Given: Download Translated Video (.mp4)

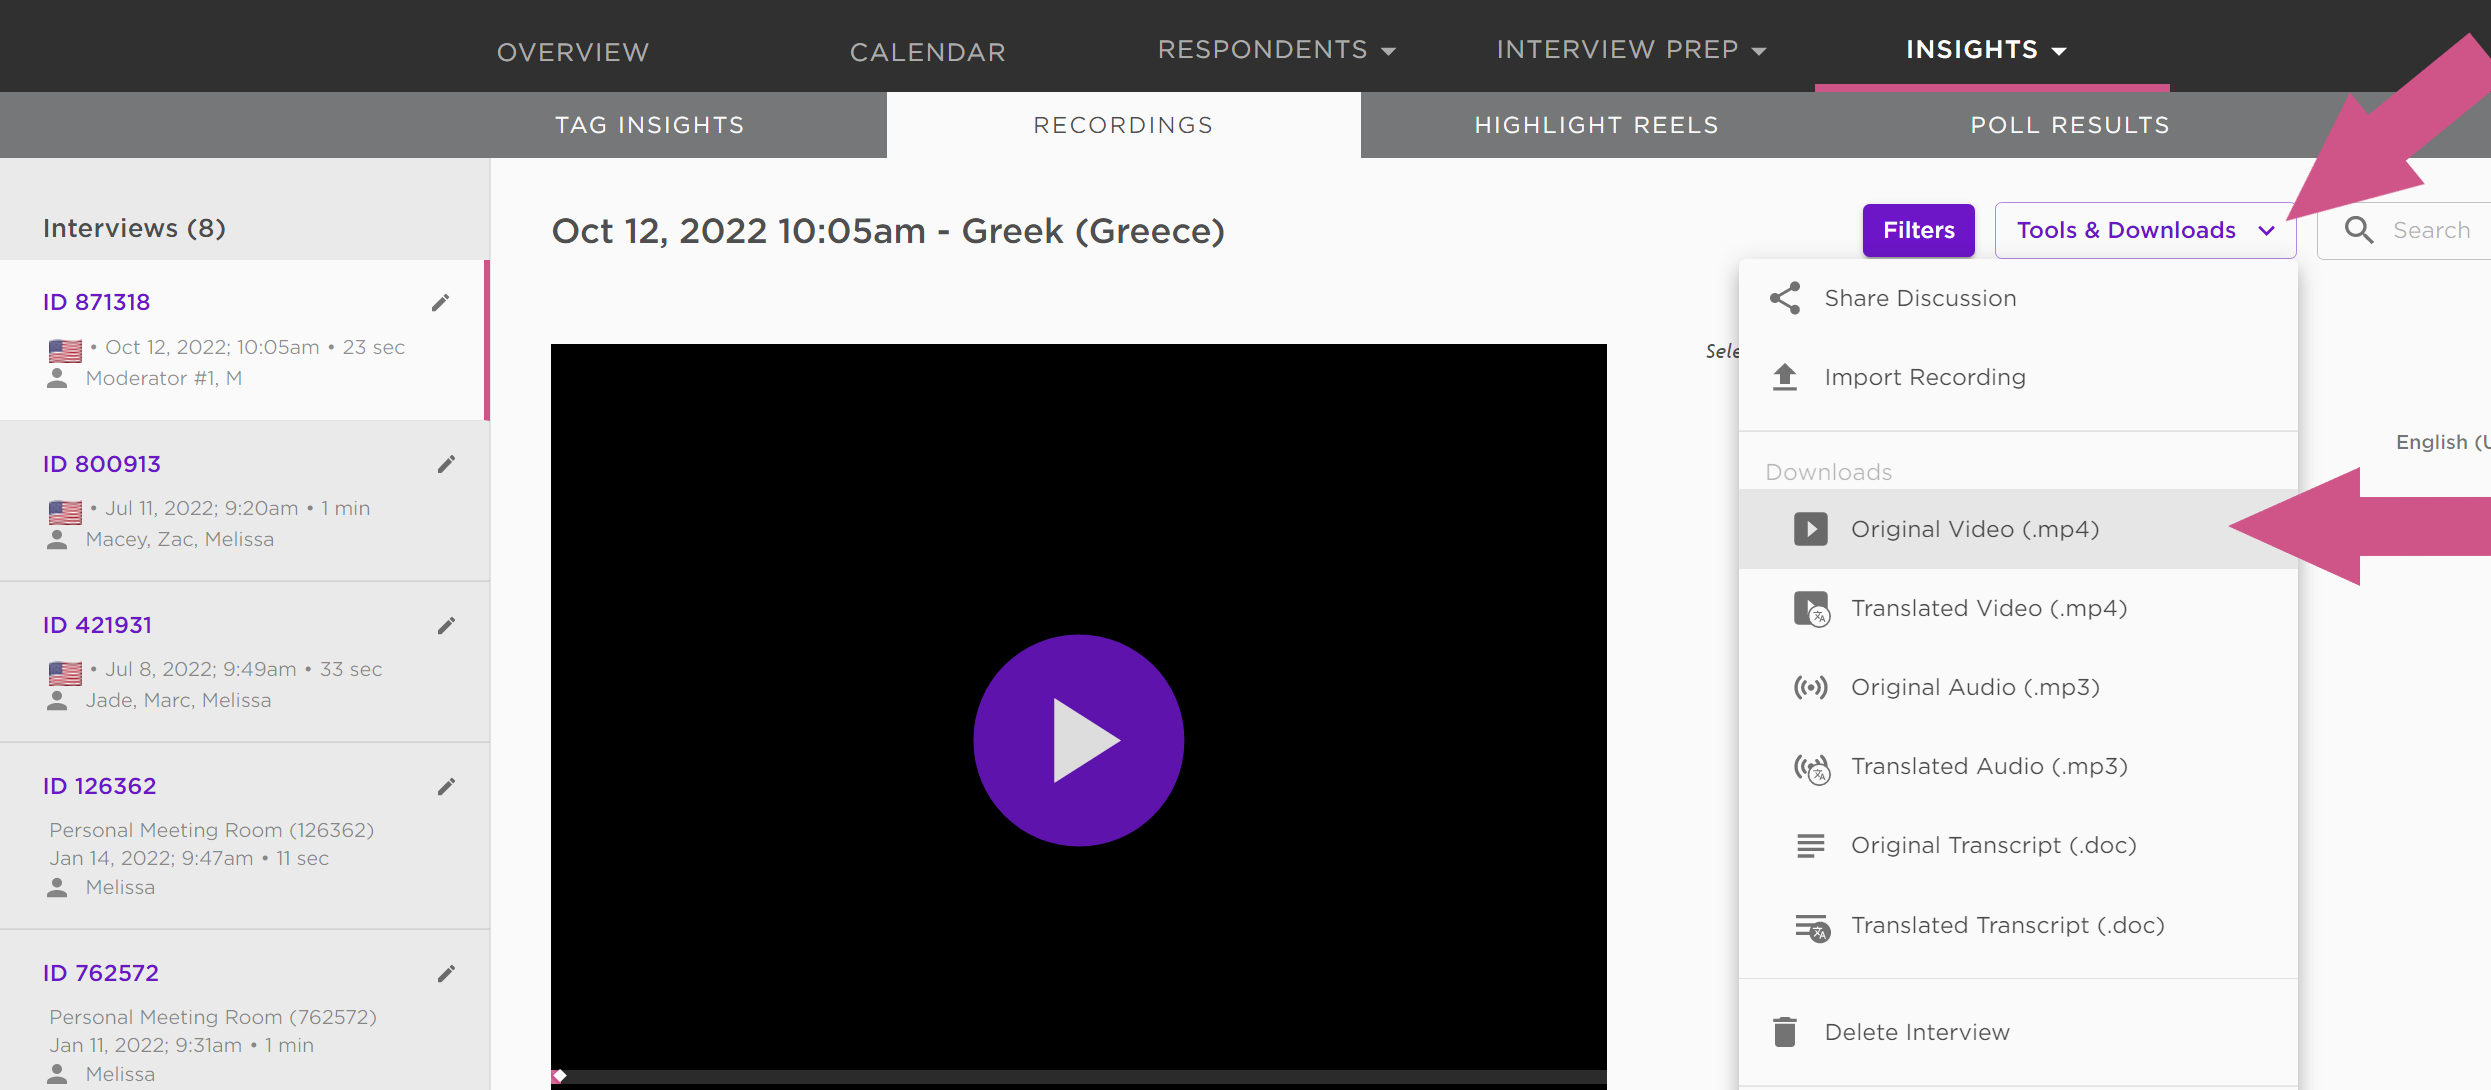Looking at the screenshot, I should click(2018, 608).
